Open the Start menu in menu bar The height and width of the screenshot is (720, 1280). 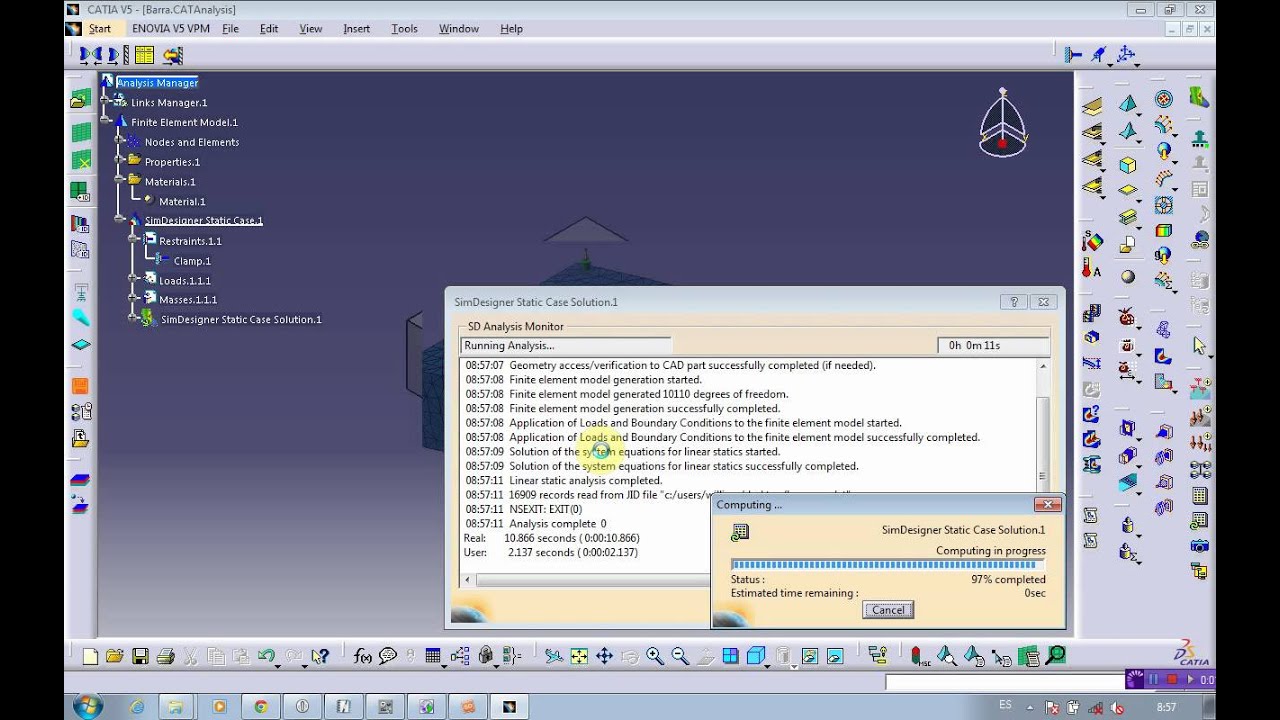[x=99, y=29]
